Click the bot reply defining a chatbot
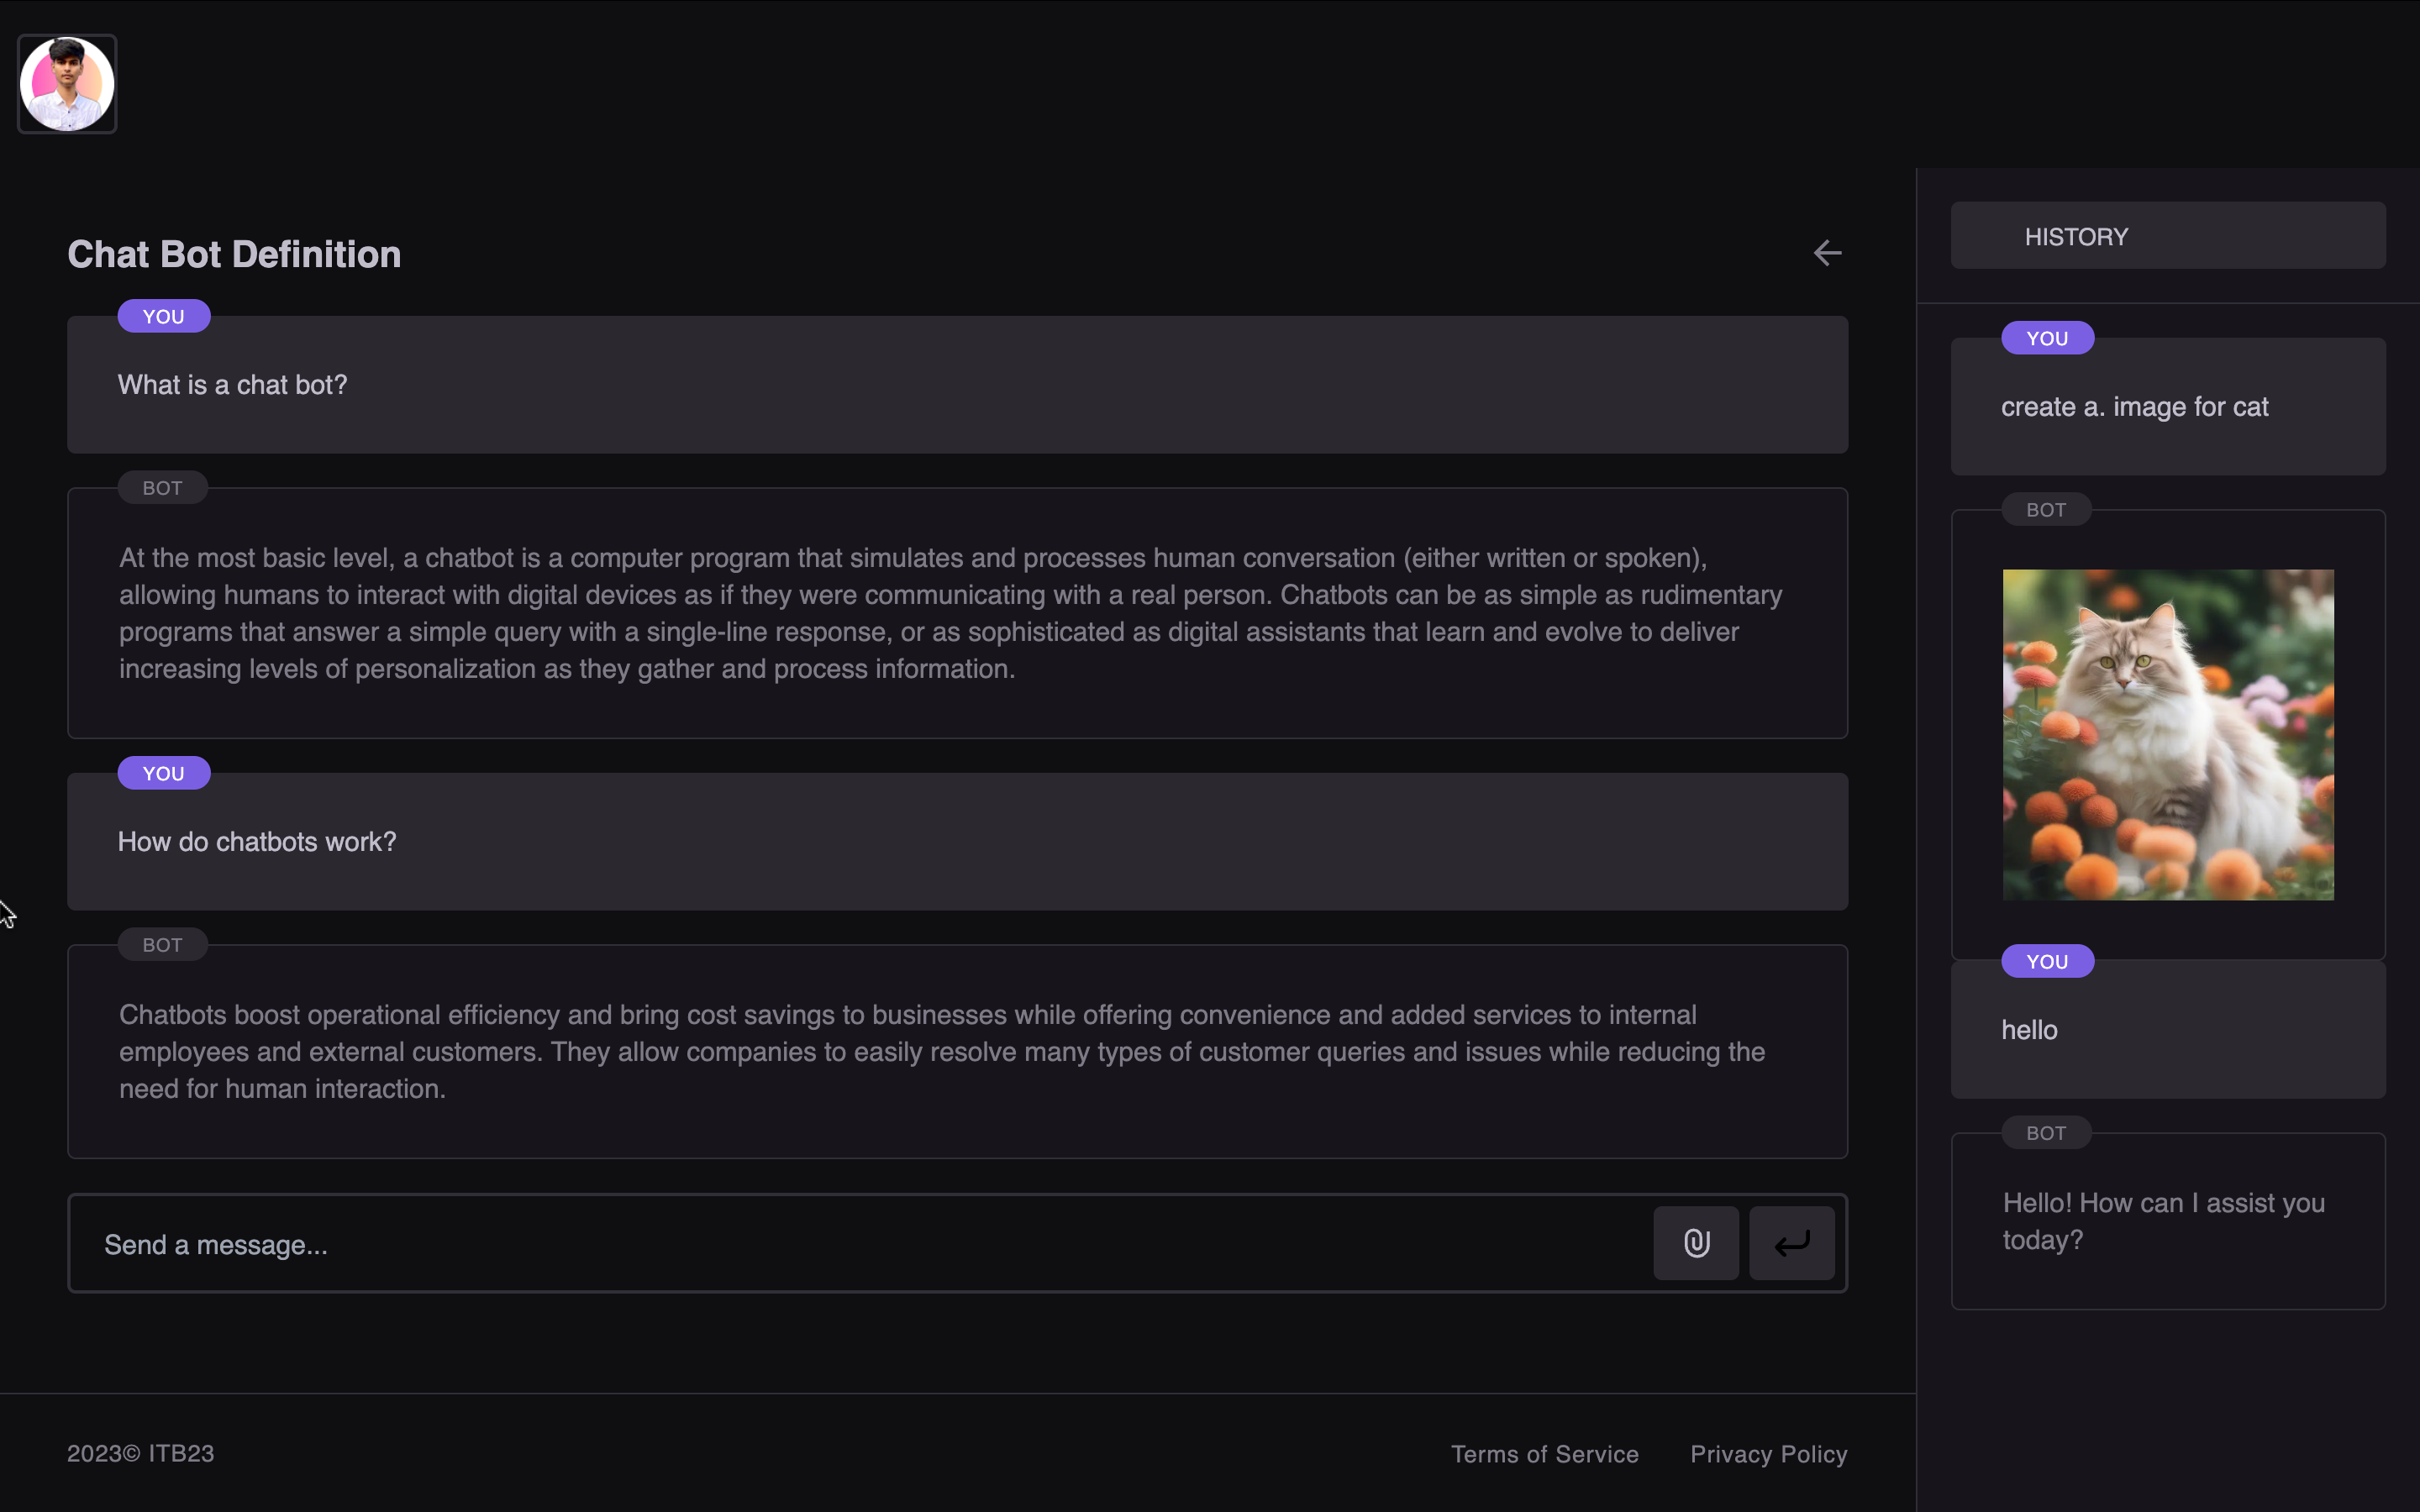The height and width of the screenshot is (1512, 2420). click(950, 613)
